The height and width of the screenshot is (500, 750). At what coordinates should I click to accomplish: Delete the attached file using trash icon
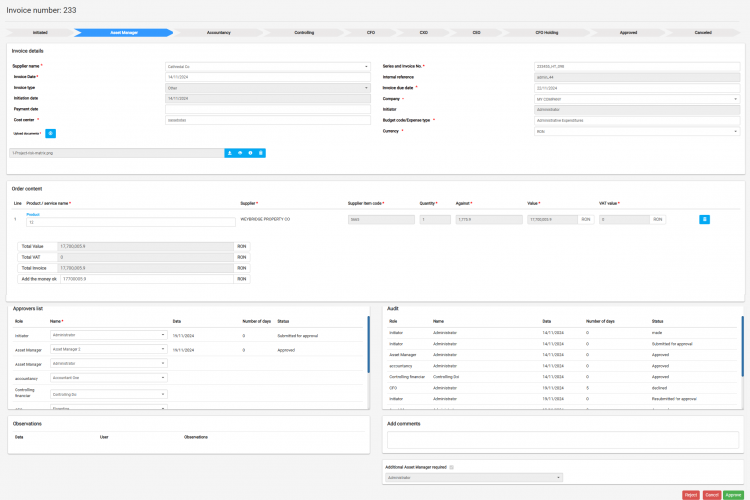coord(261,153)
